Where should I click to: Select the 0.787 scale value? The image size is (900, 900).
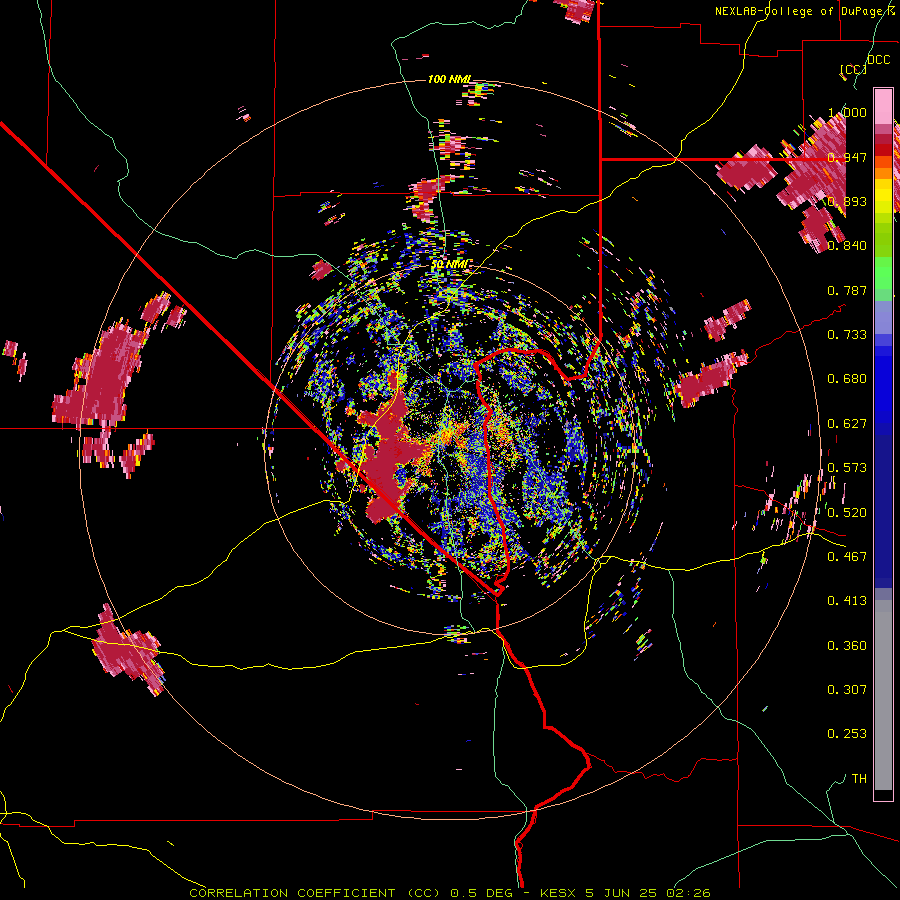click(x=847, y=290)
